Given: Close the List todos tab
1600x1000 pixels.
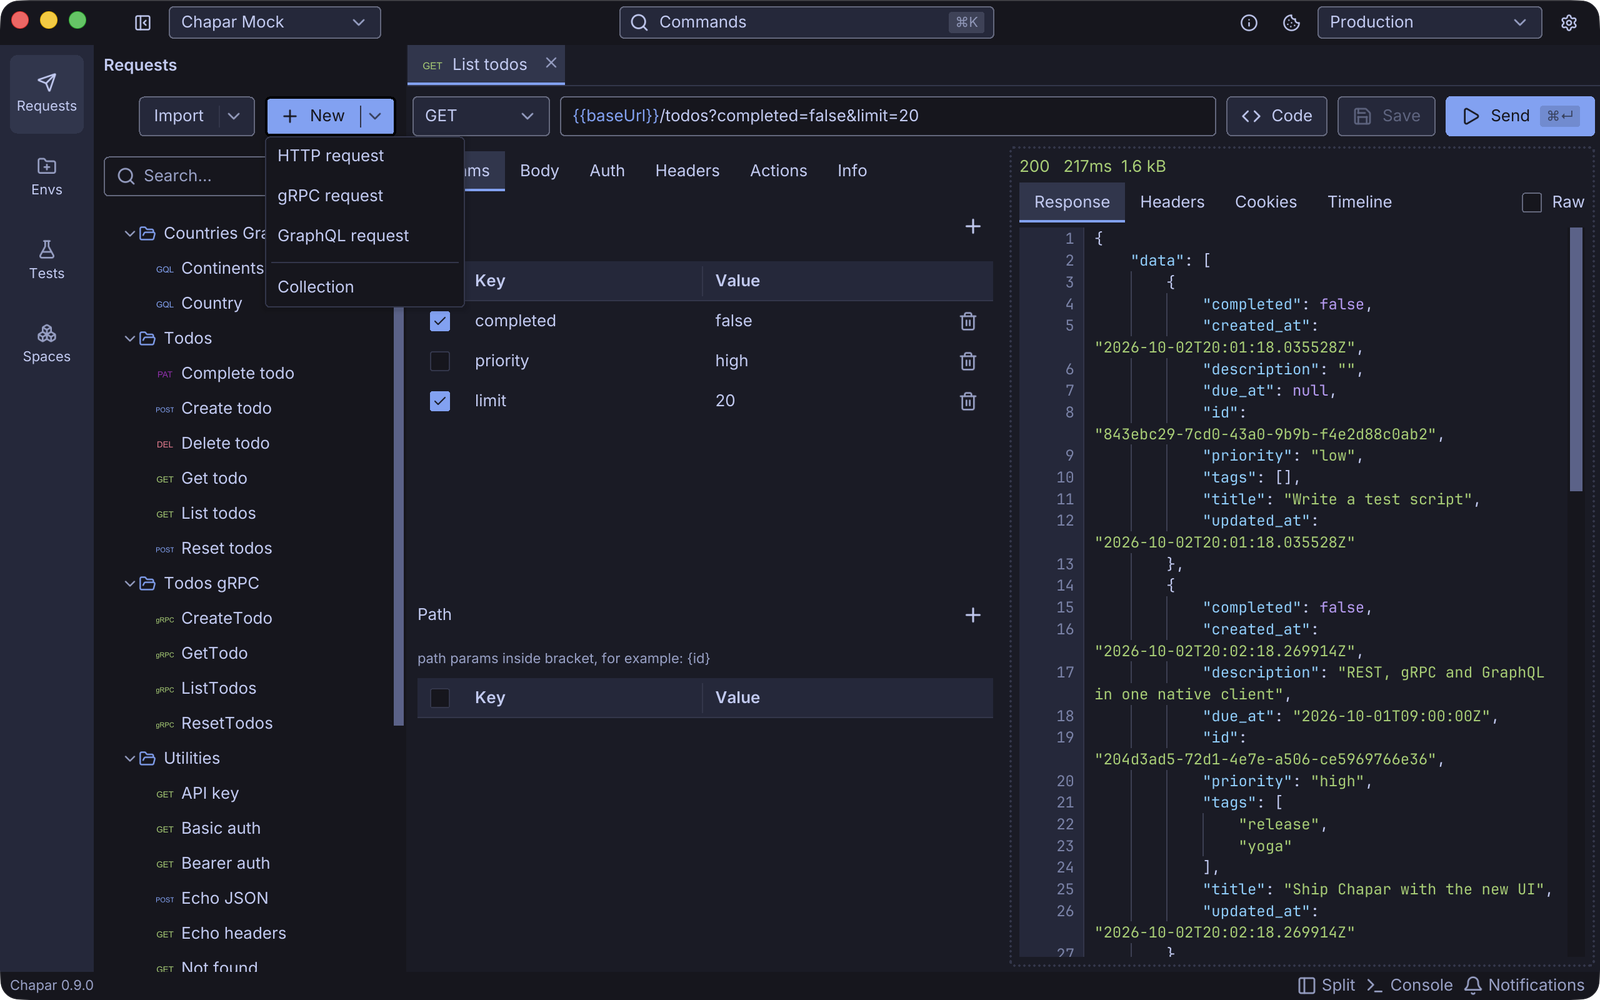Looking at the screenshot, I should (x=551, y=63).
